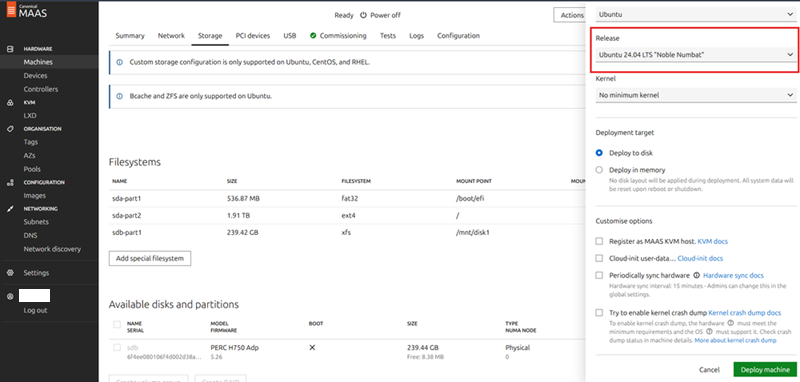Open Network discovery in the sidebar
This screenshot has width=800, height=382.
point(52,249)
